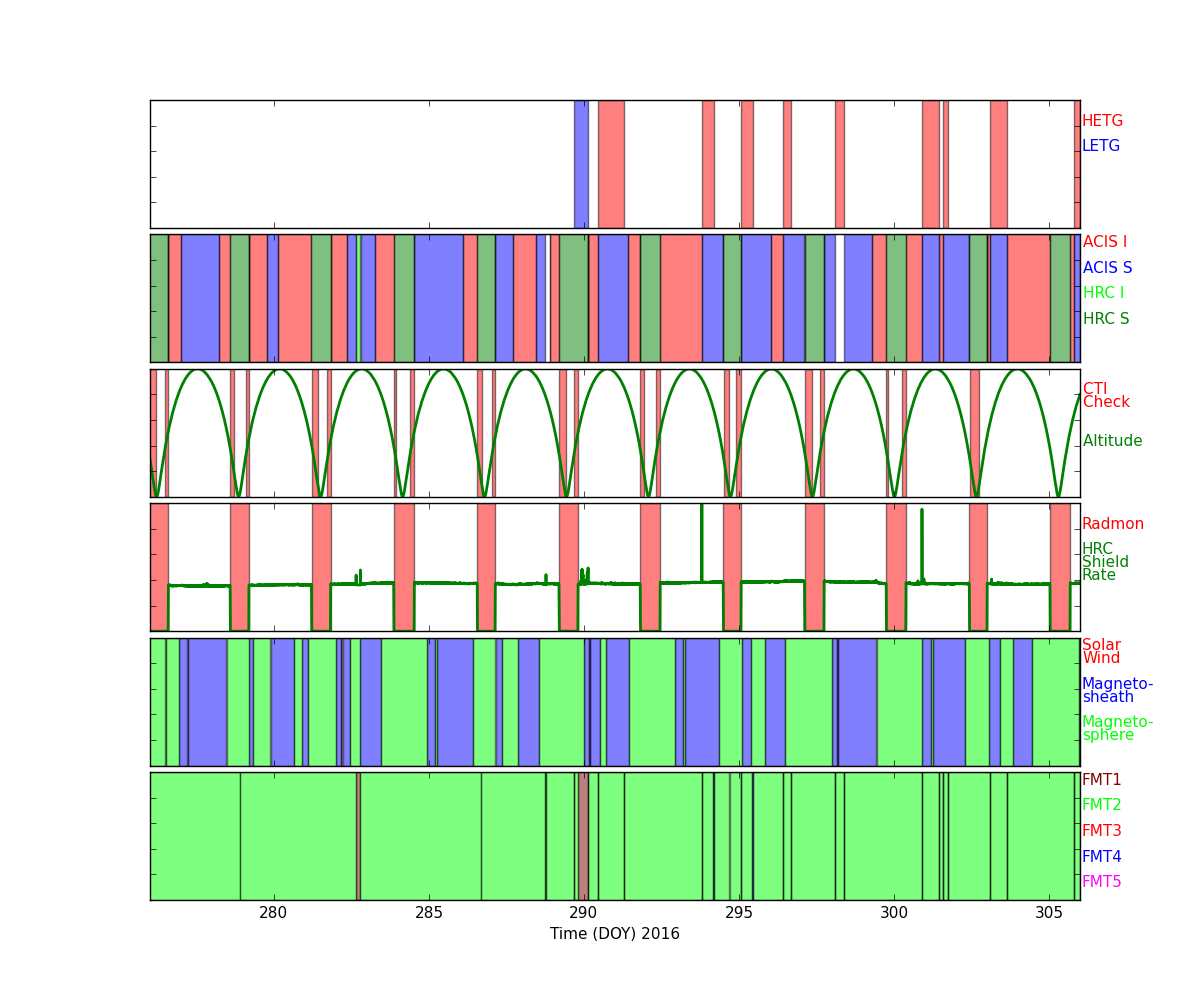Click the 300 tick on the time axis
The image size is (1200, 1000).
point(894,913)
